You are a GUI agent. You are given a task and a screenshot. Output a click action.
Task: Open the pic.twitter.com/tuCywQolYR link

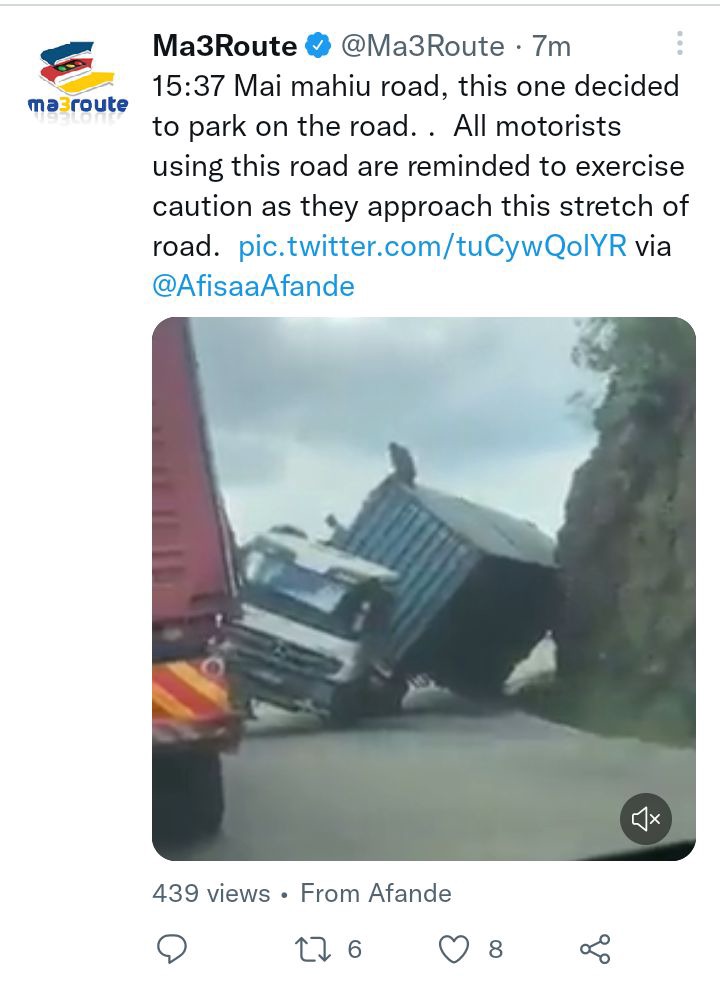click(x=433, y=246)
